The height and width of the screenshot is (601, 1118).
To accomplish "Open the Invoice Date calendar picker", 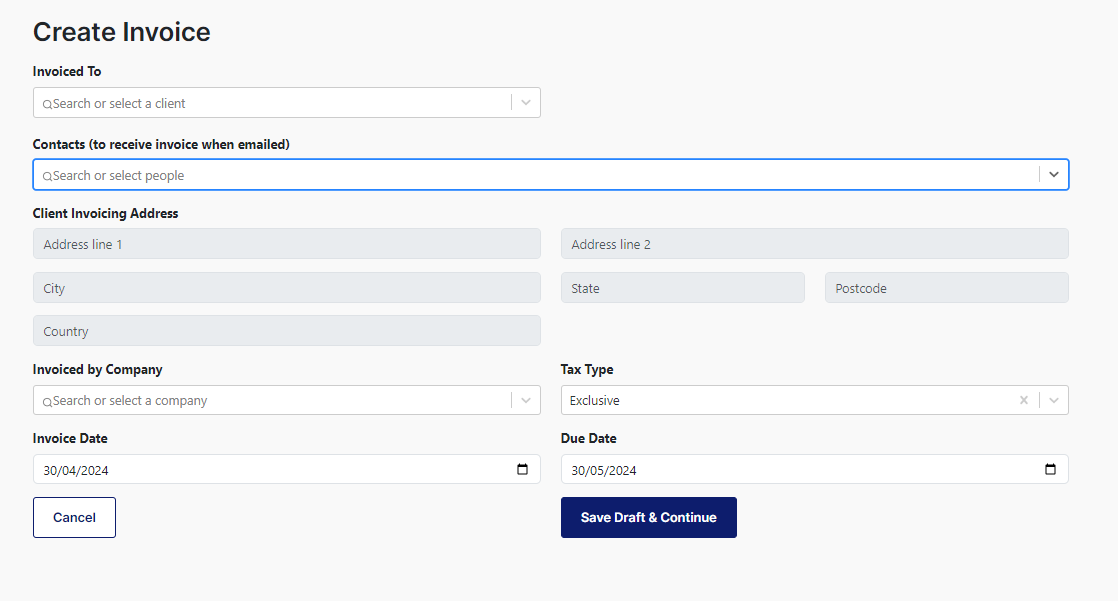I will click(523, 468).
